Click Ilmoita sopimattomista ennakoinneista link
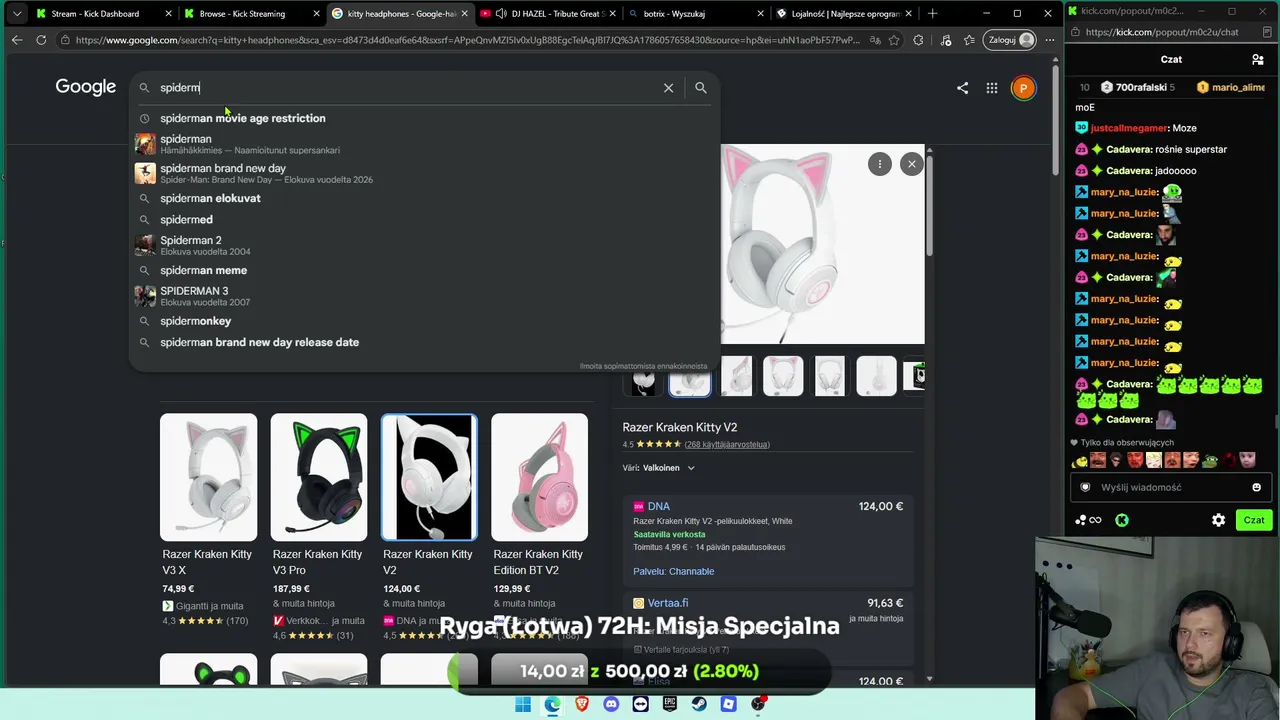The width and height of the screenshot is (1280, 720). click(643, 366)
